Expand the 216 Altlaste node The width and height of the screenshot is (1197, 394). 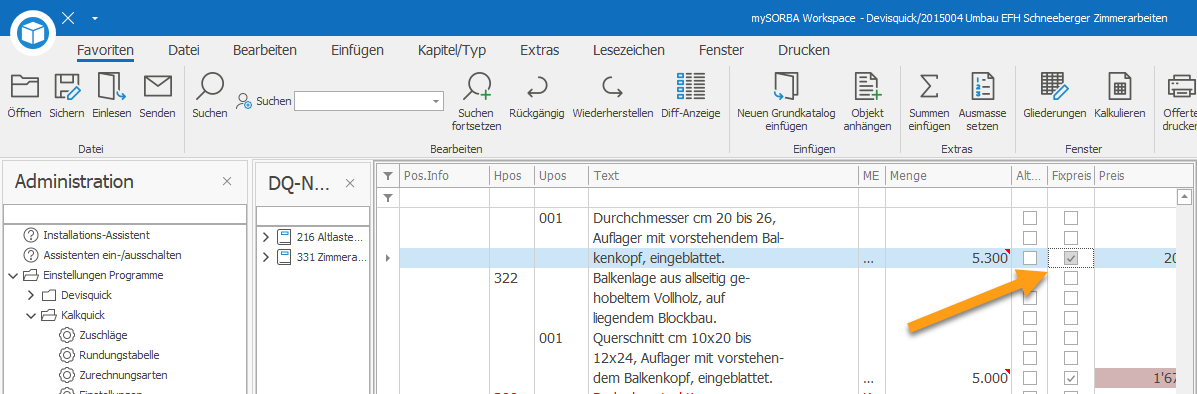(266, 237)
